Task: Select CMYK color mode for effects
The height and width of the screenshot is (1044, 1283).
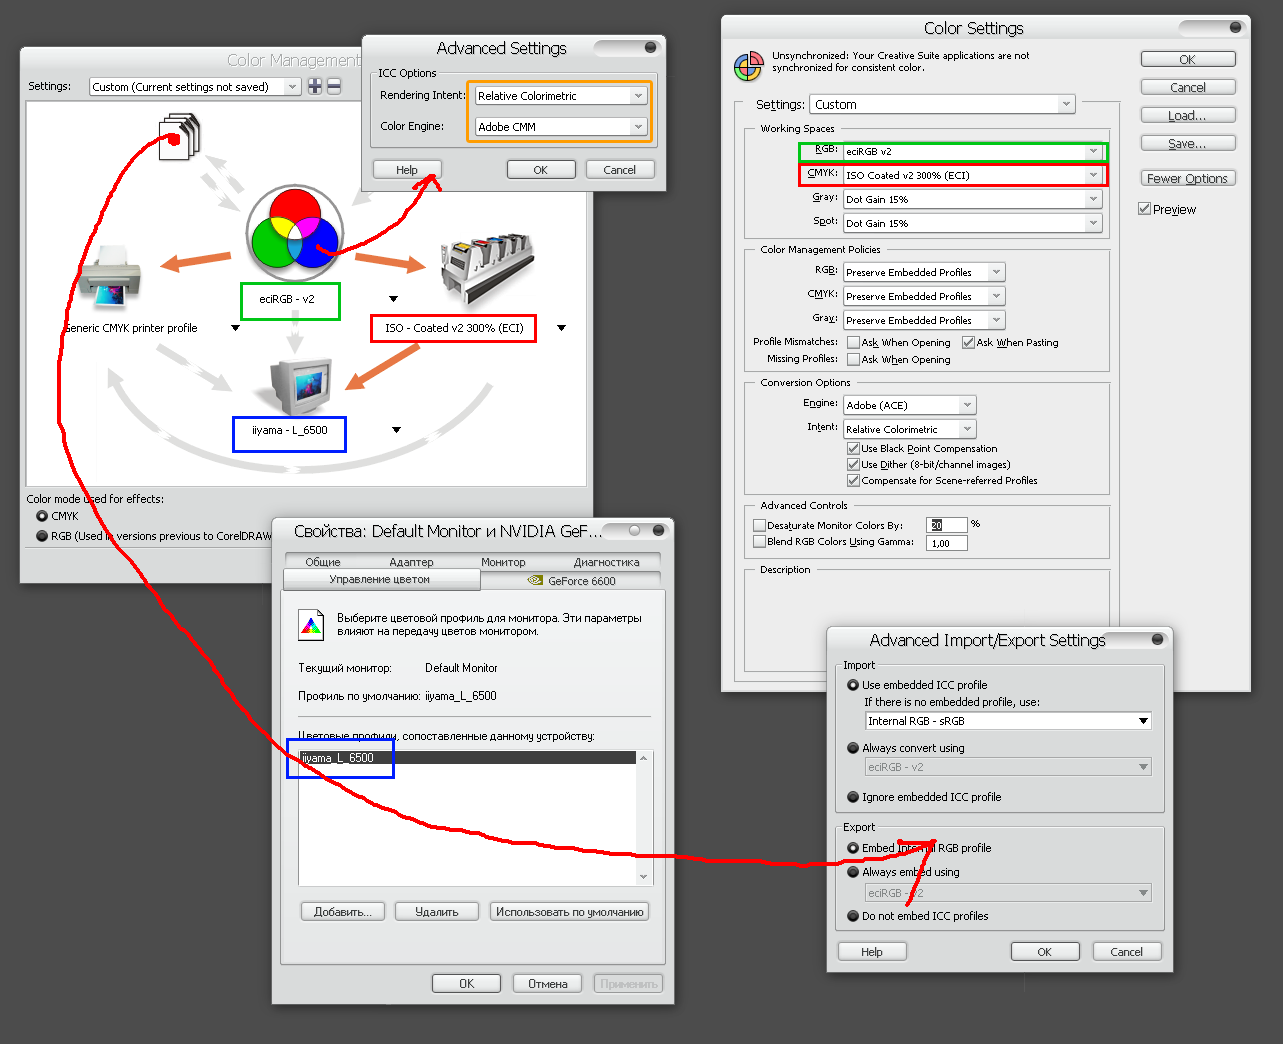Action: (x=42, y=516)
